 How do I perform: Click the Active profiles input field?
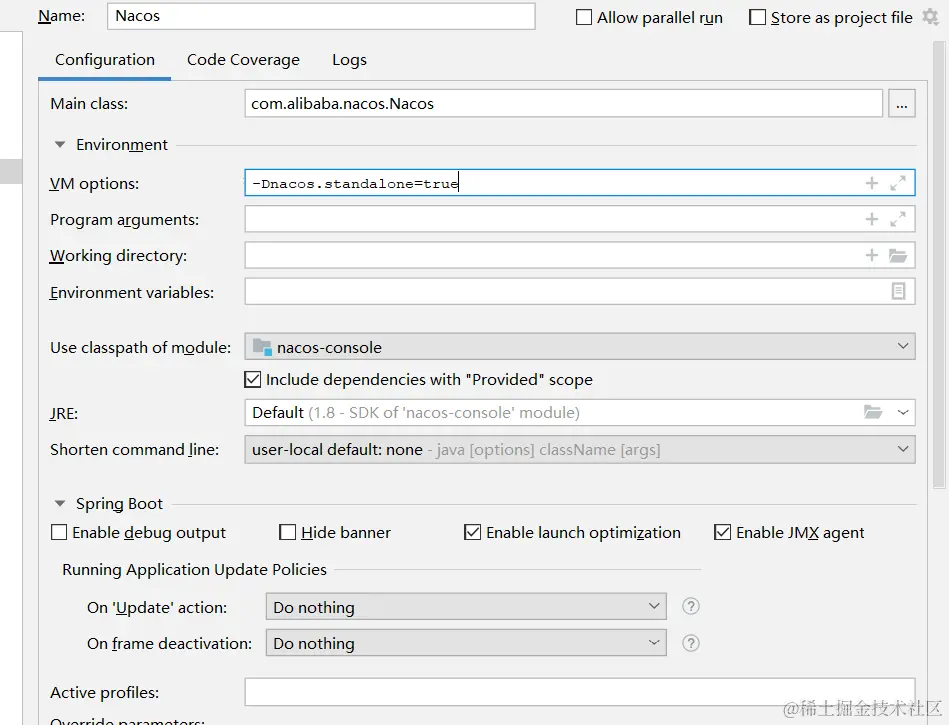coord(580,692)
